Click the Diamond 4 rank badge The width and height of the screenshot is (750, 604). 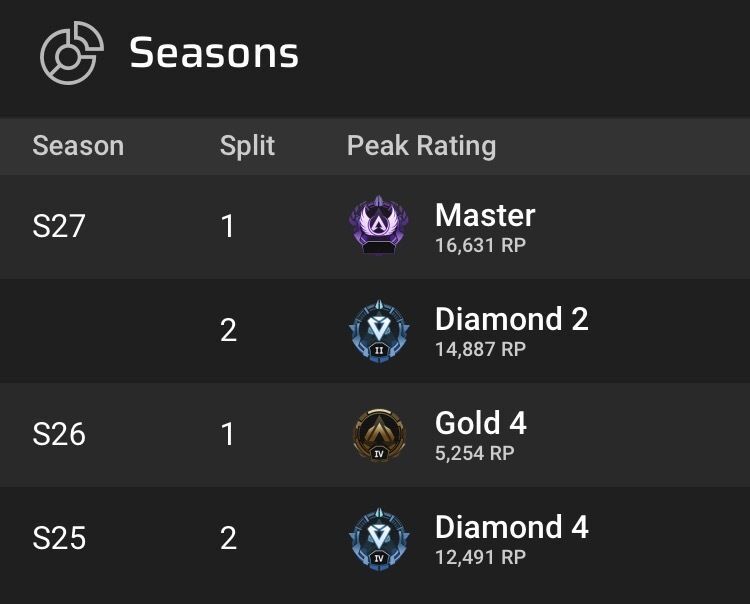pos(379,539)
